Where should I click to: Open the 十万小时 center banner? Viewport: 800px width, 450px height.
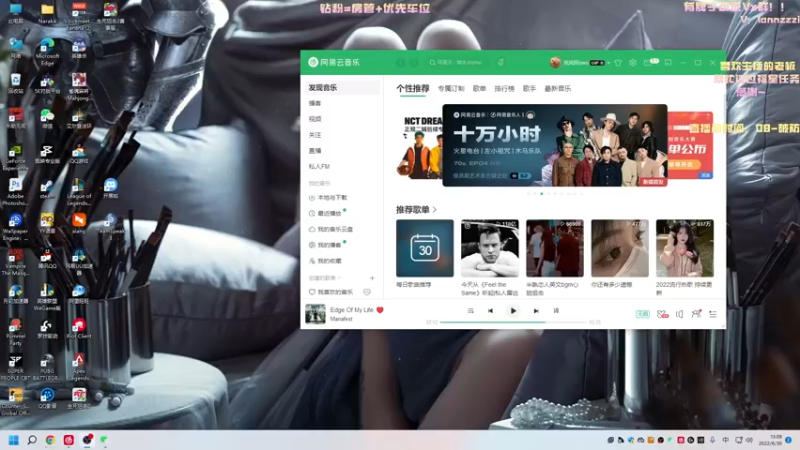coord(555,145)
